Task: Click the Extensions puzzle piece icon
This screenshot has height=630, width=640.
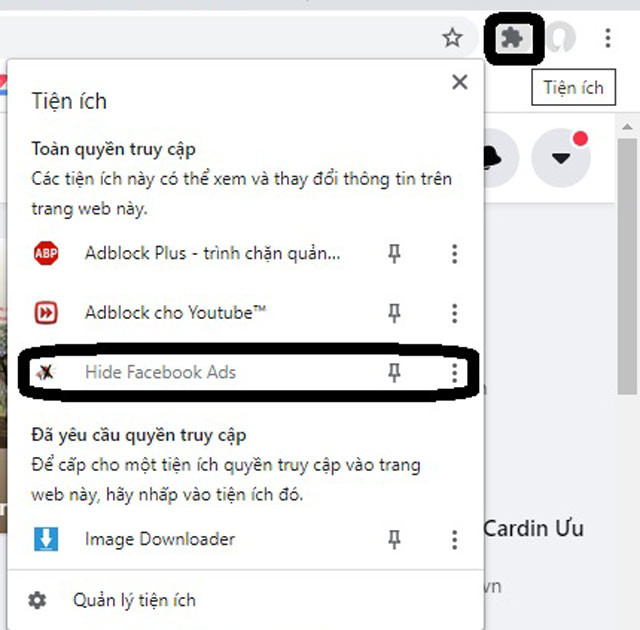Action: (513, 39)
